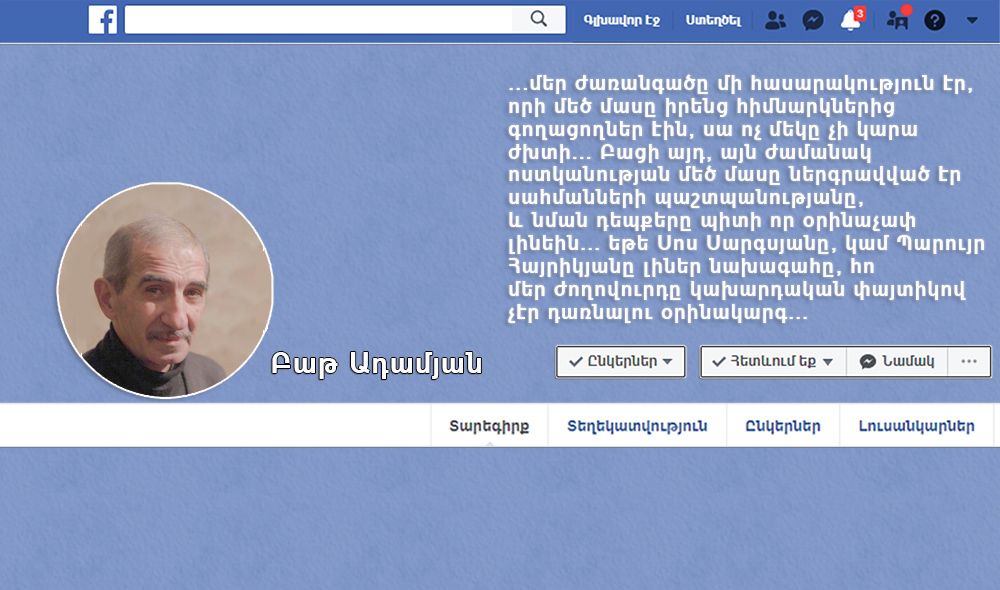Open the Լուսանկարներ tab

(916, 426)
